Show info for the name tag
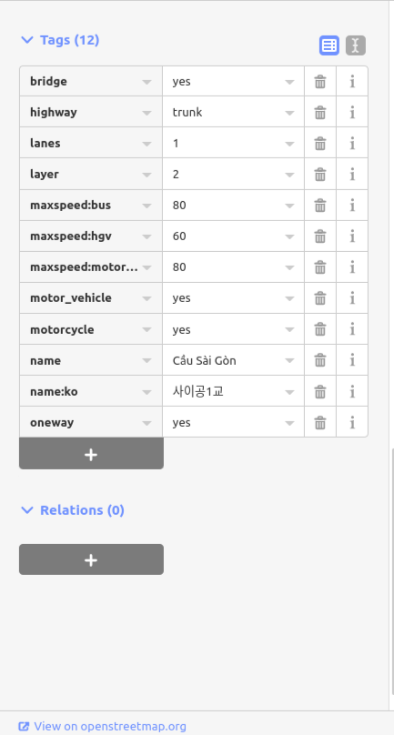394x735 pixels. (352, 360)
